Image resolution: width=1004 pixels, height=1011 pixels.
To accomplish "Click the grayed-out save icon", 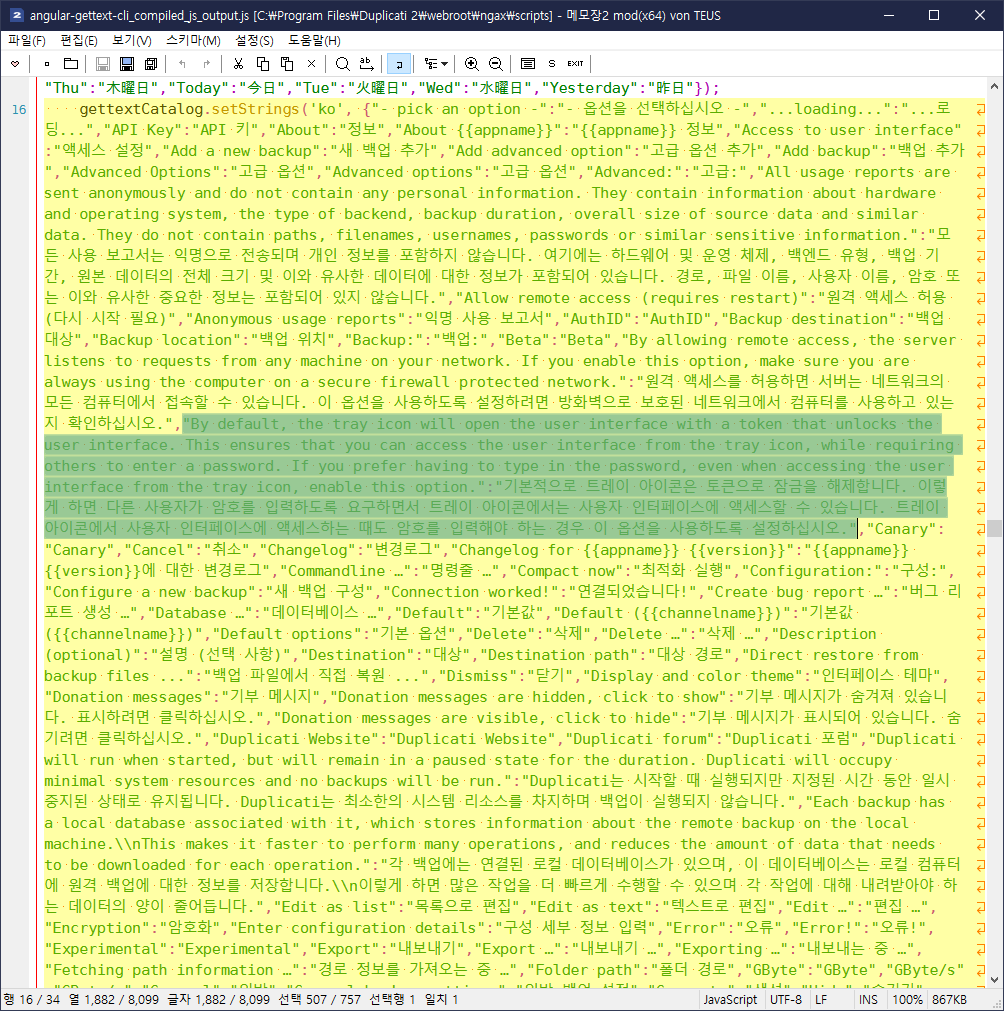I will tap(103, 64).
